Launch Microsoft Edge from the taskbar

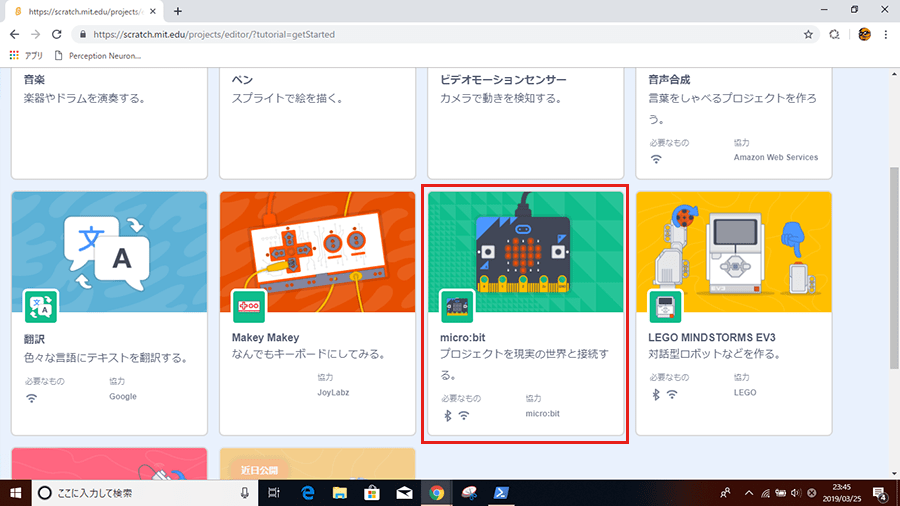point(308,493)
